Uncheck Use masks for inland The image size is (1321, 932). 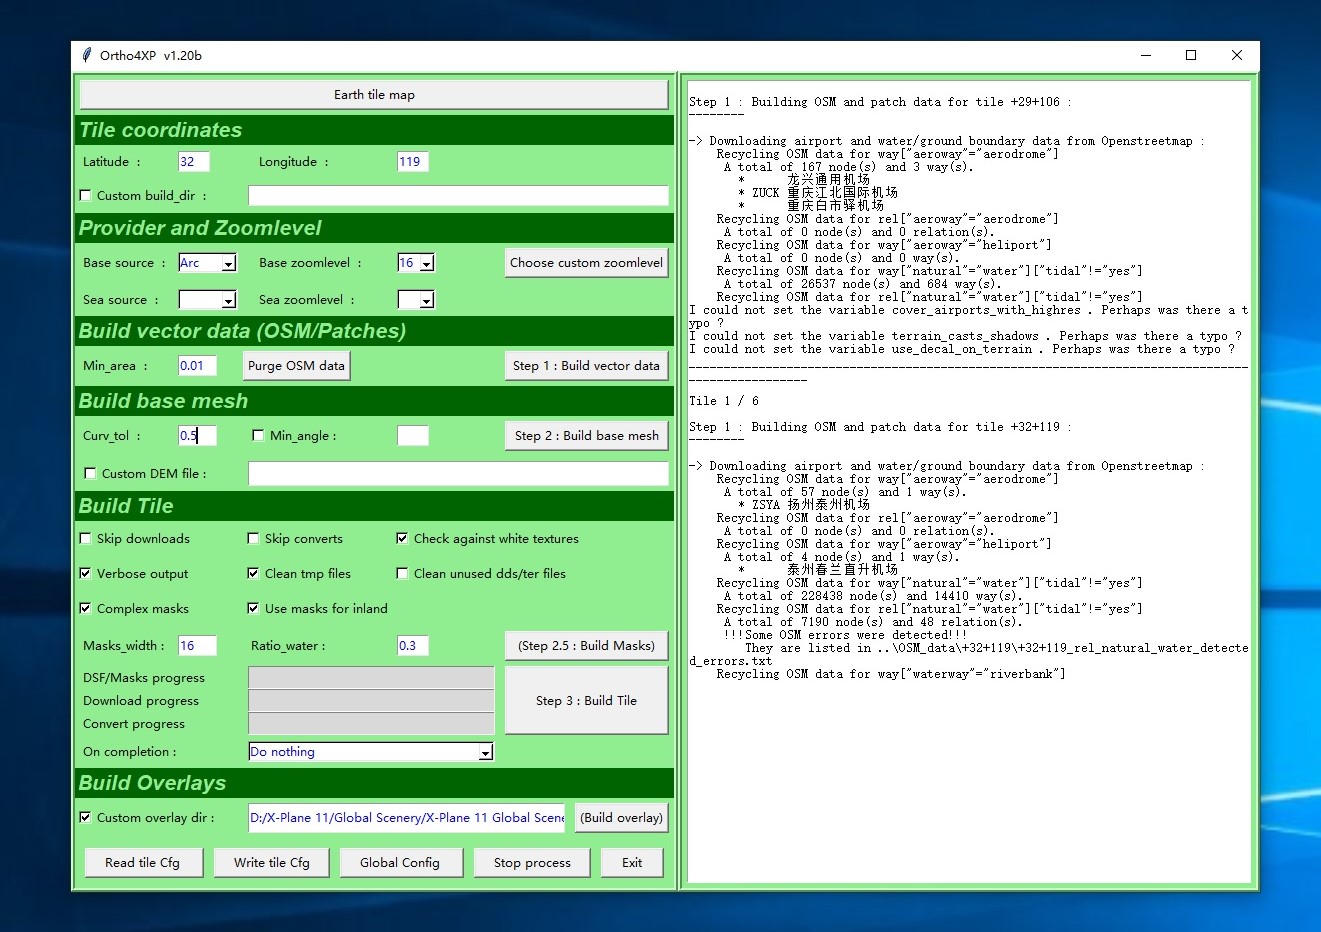pos(254,609)
